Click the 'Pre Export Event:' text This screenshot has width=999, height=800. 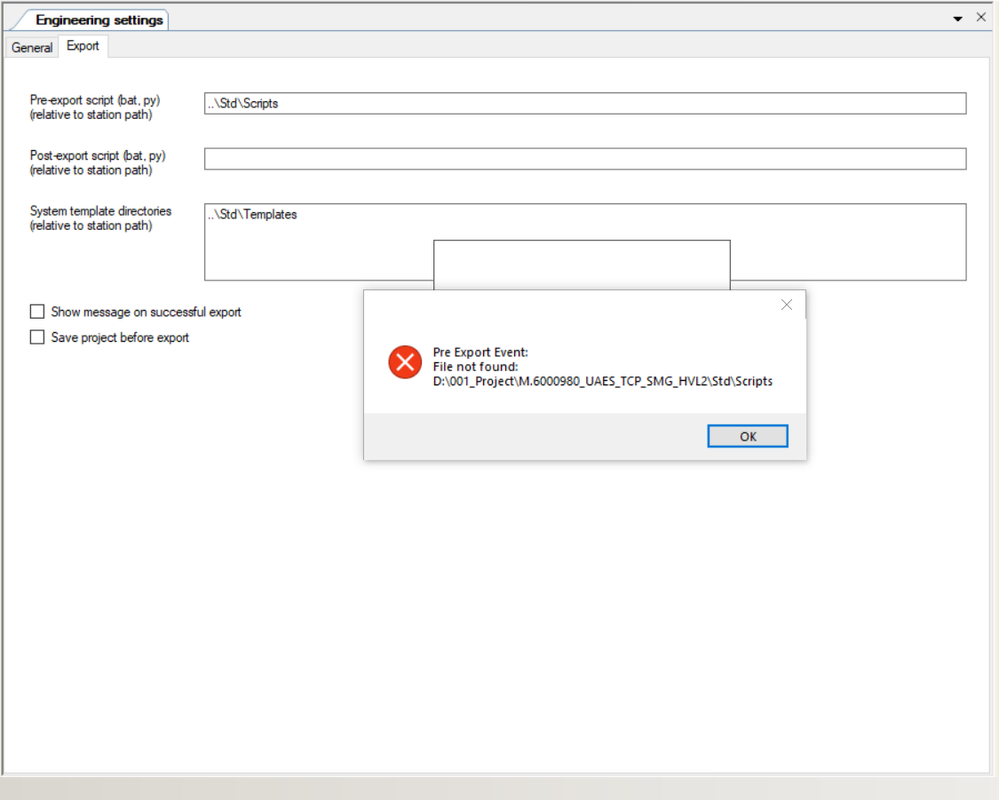click(480, 352)
